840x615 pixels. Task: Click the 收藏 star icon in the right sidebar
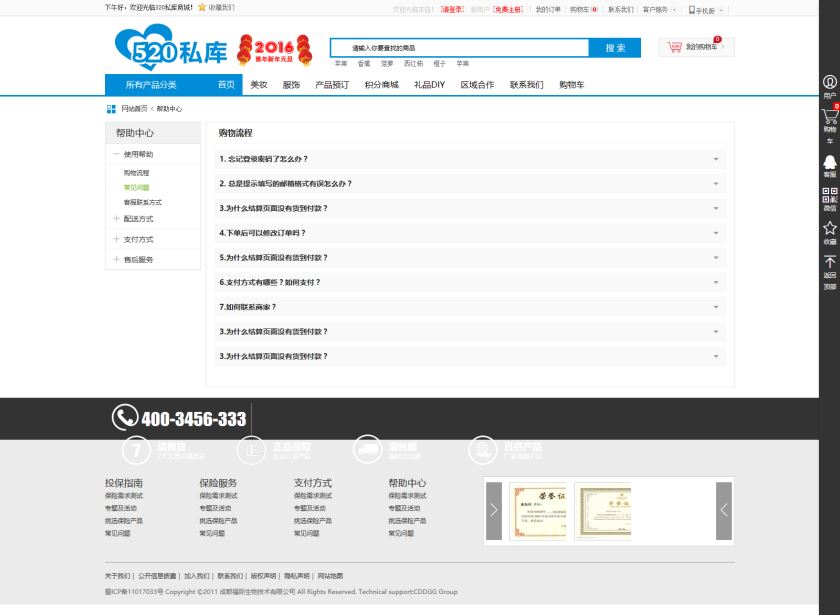coord(829,228)
